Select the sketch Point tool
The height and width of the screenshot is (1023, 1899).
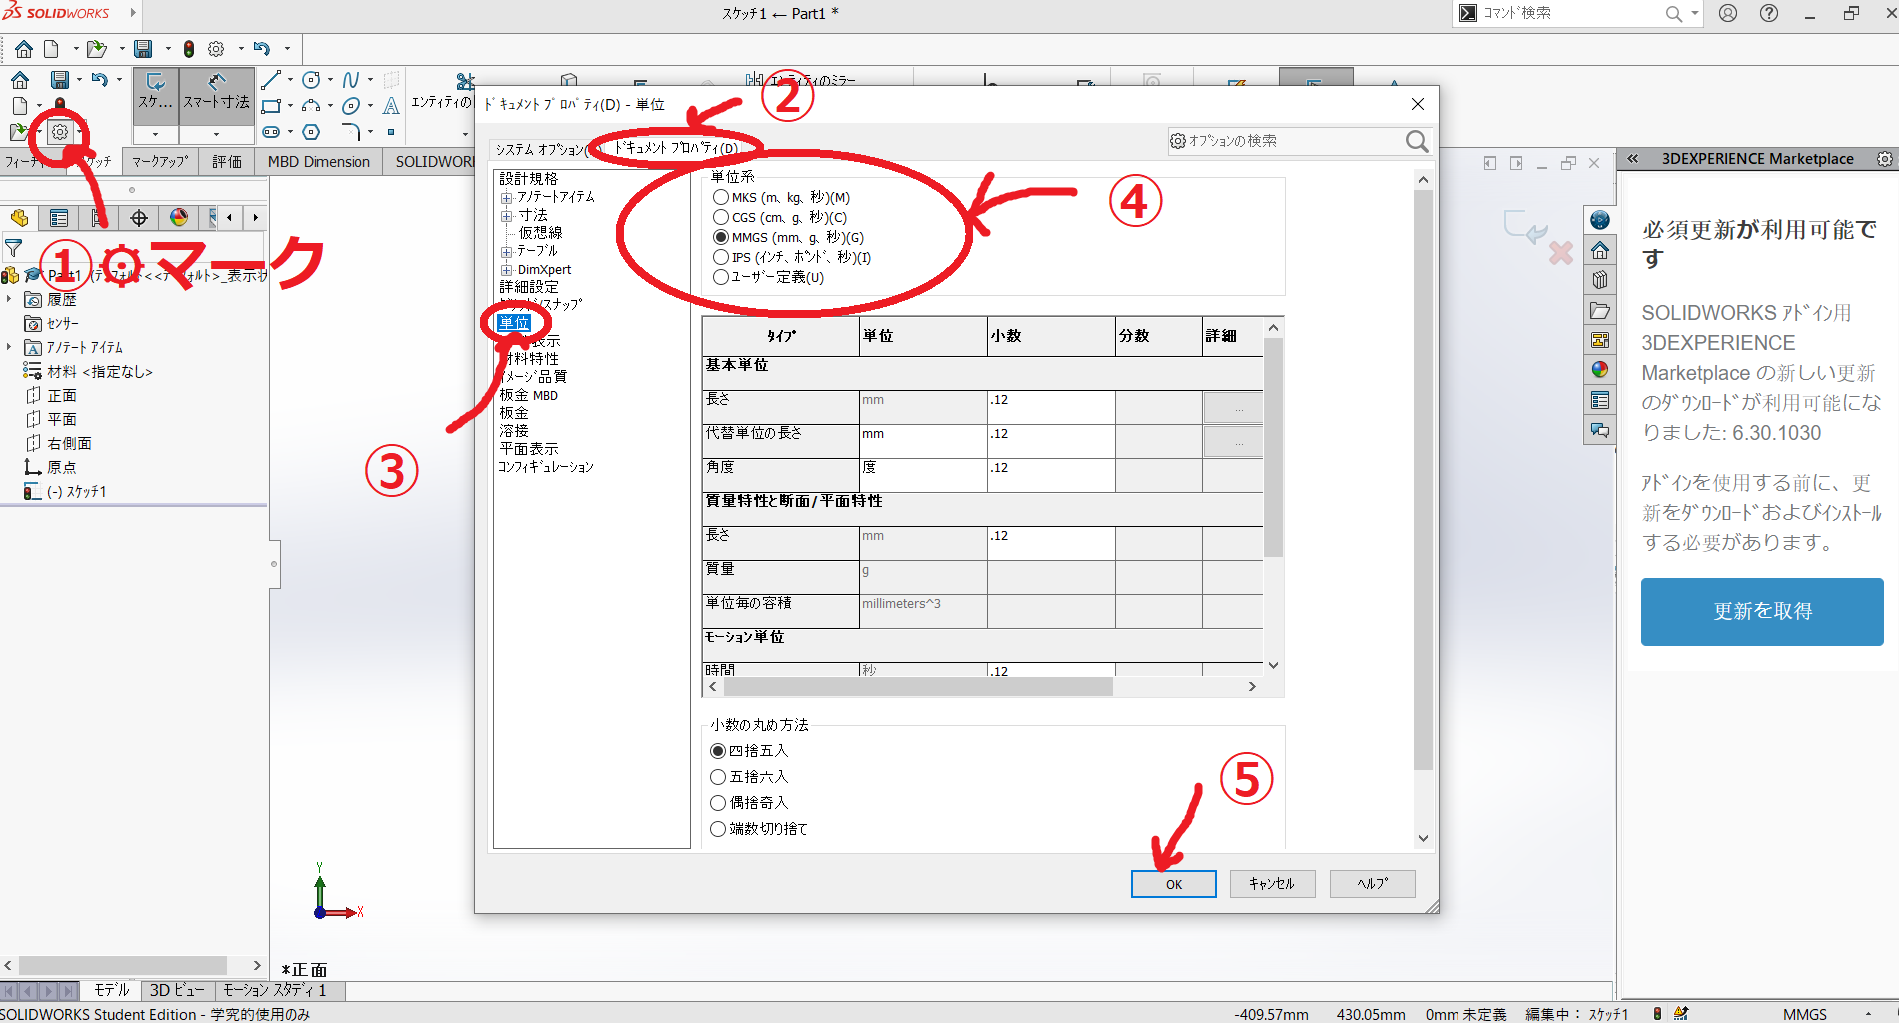click(x=391, y=132)
